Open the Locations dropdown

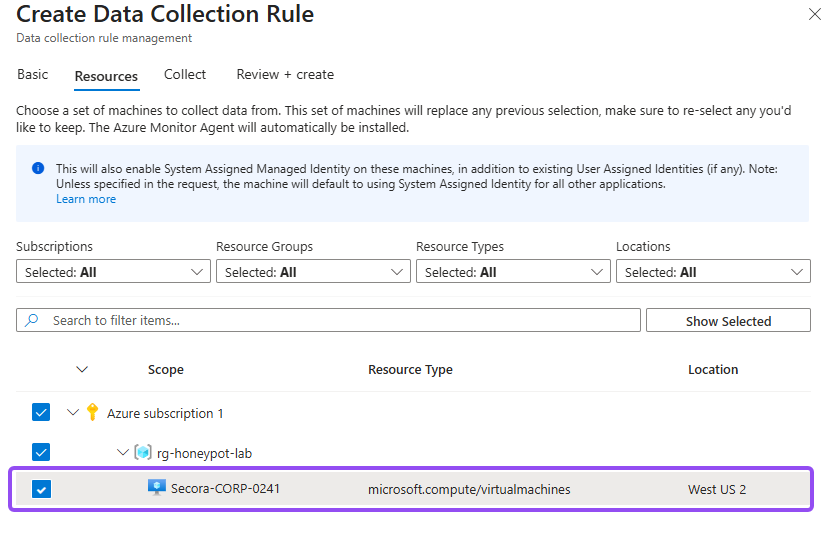click(x=713, y=271)
